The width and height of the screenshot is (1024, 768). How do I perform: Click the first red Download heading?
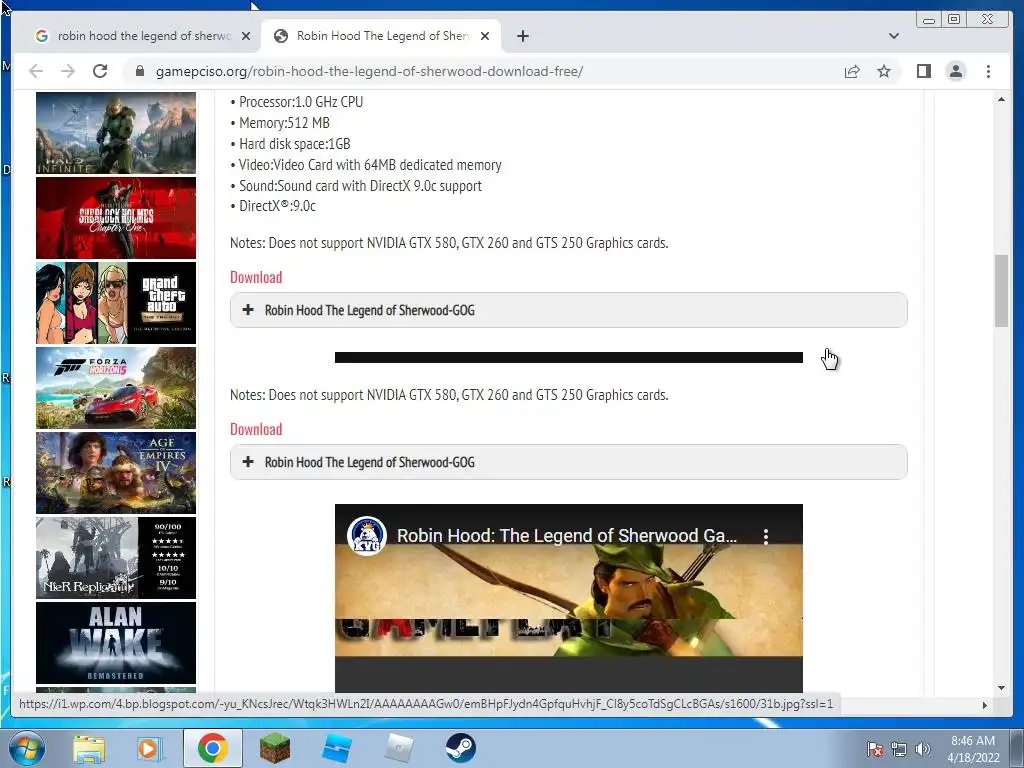[256, 277]
